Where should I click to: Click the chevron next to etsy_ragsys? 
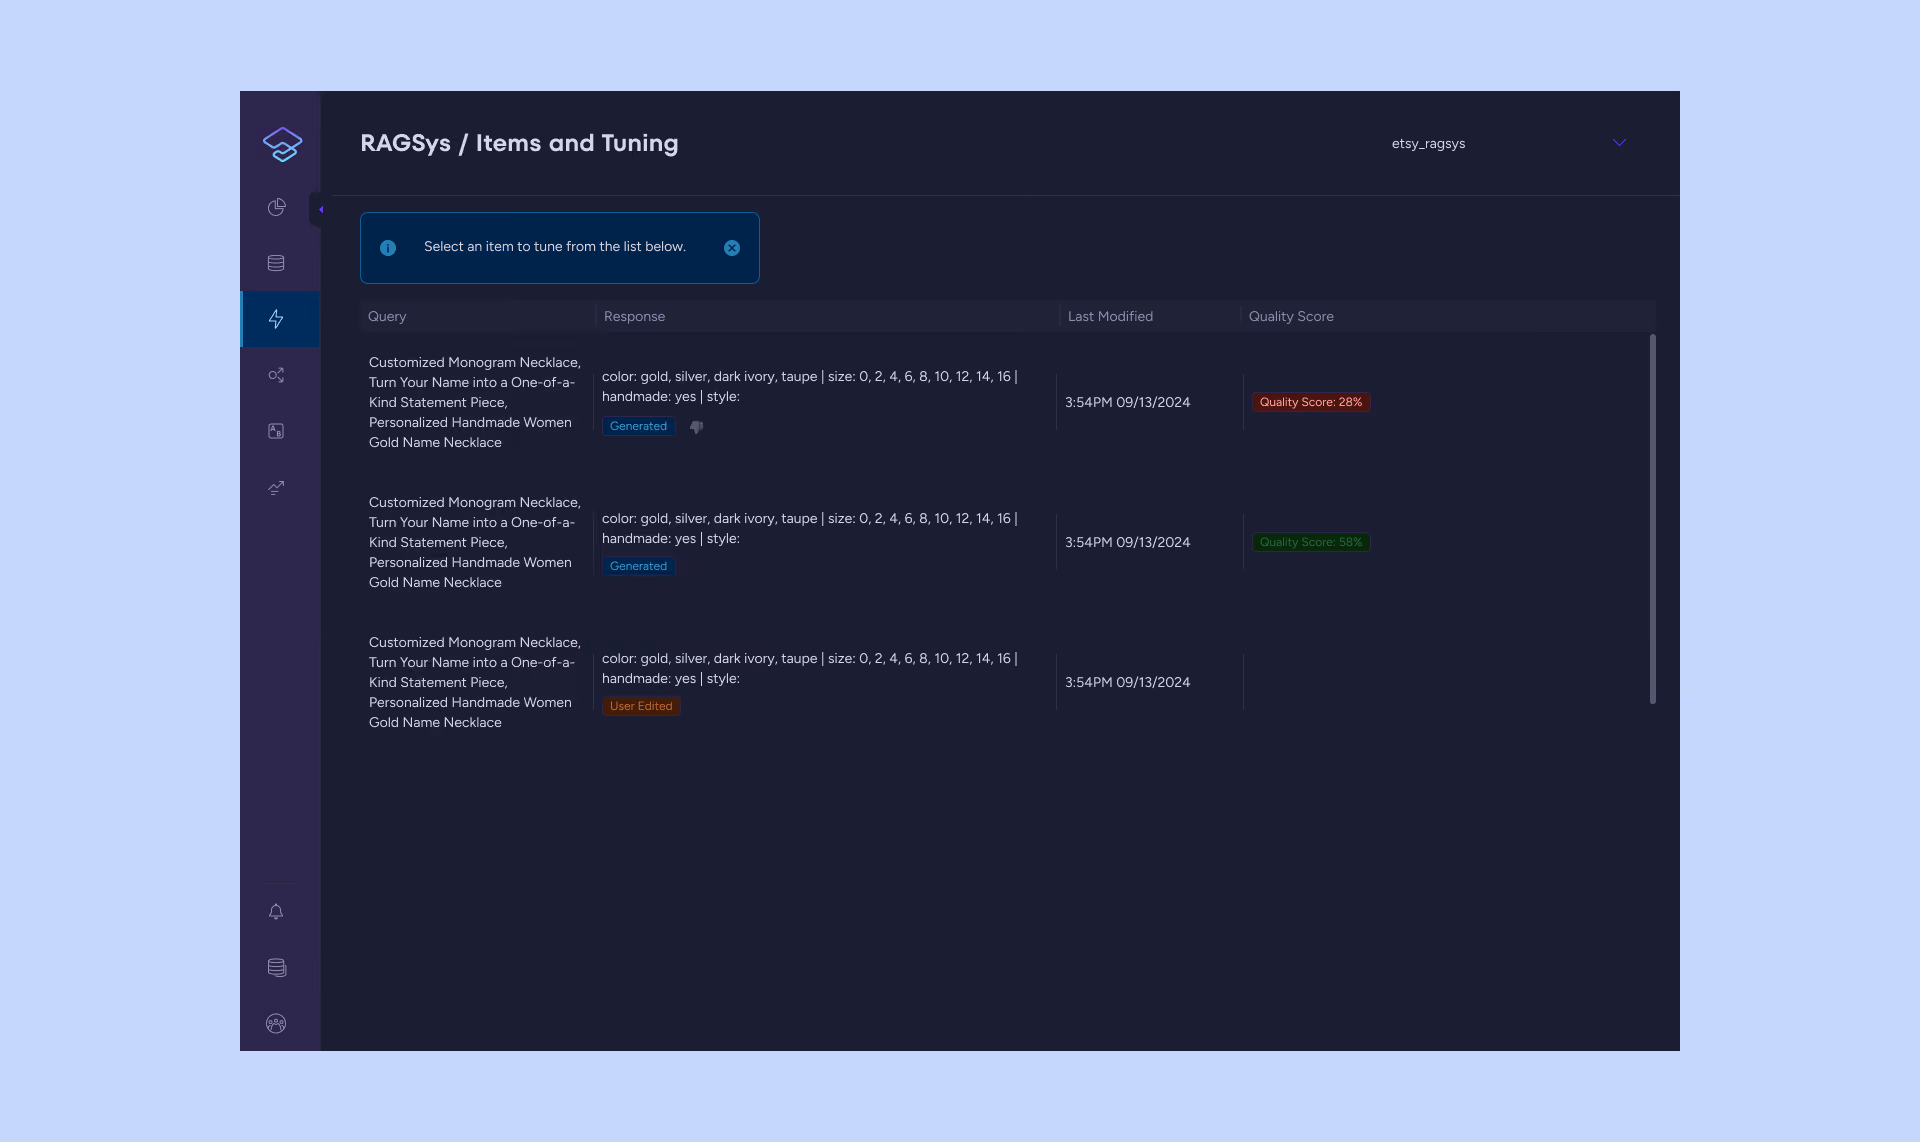pyautogui.click(x=1619, y=143)
